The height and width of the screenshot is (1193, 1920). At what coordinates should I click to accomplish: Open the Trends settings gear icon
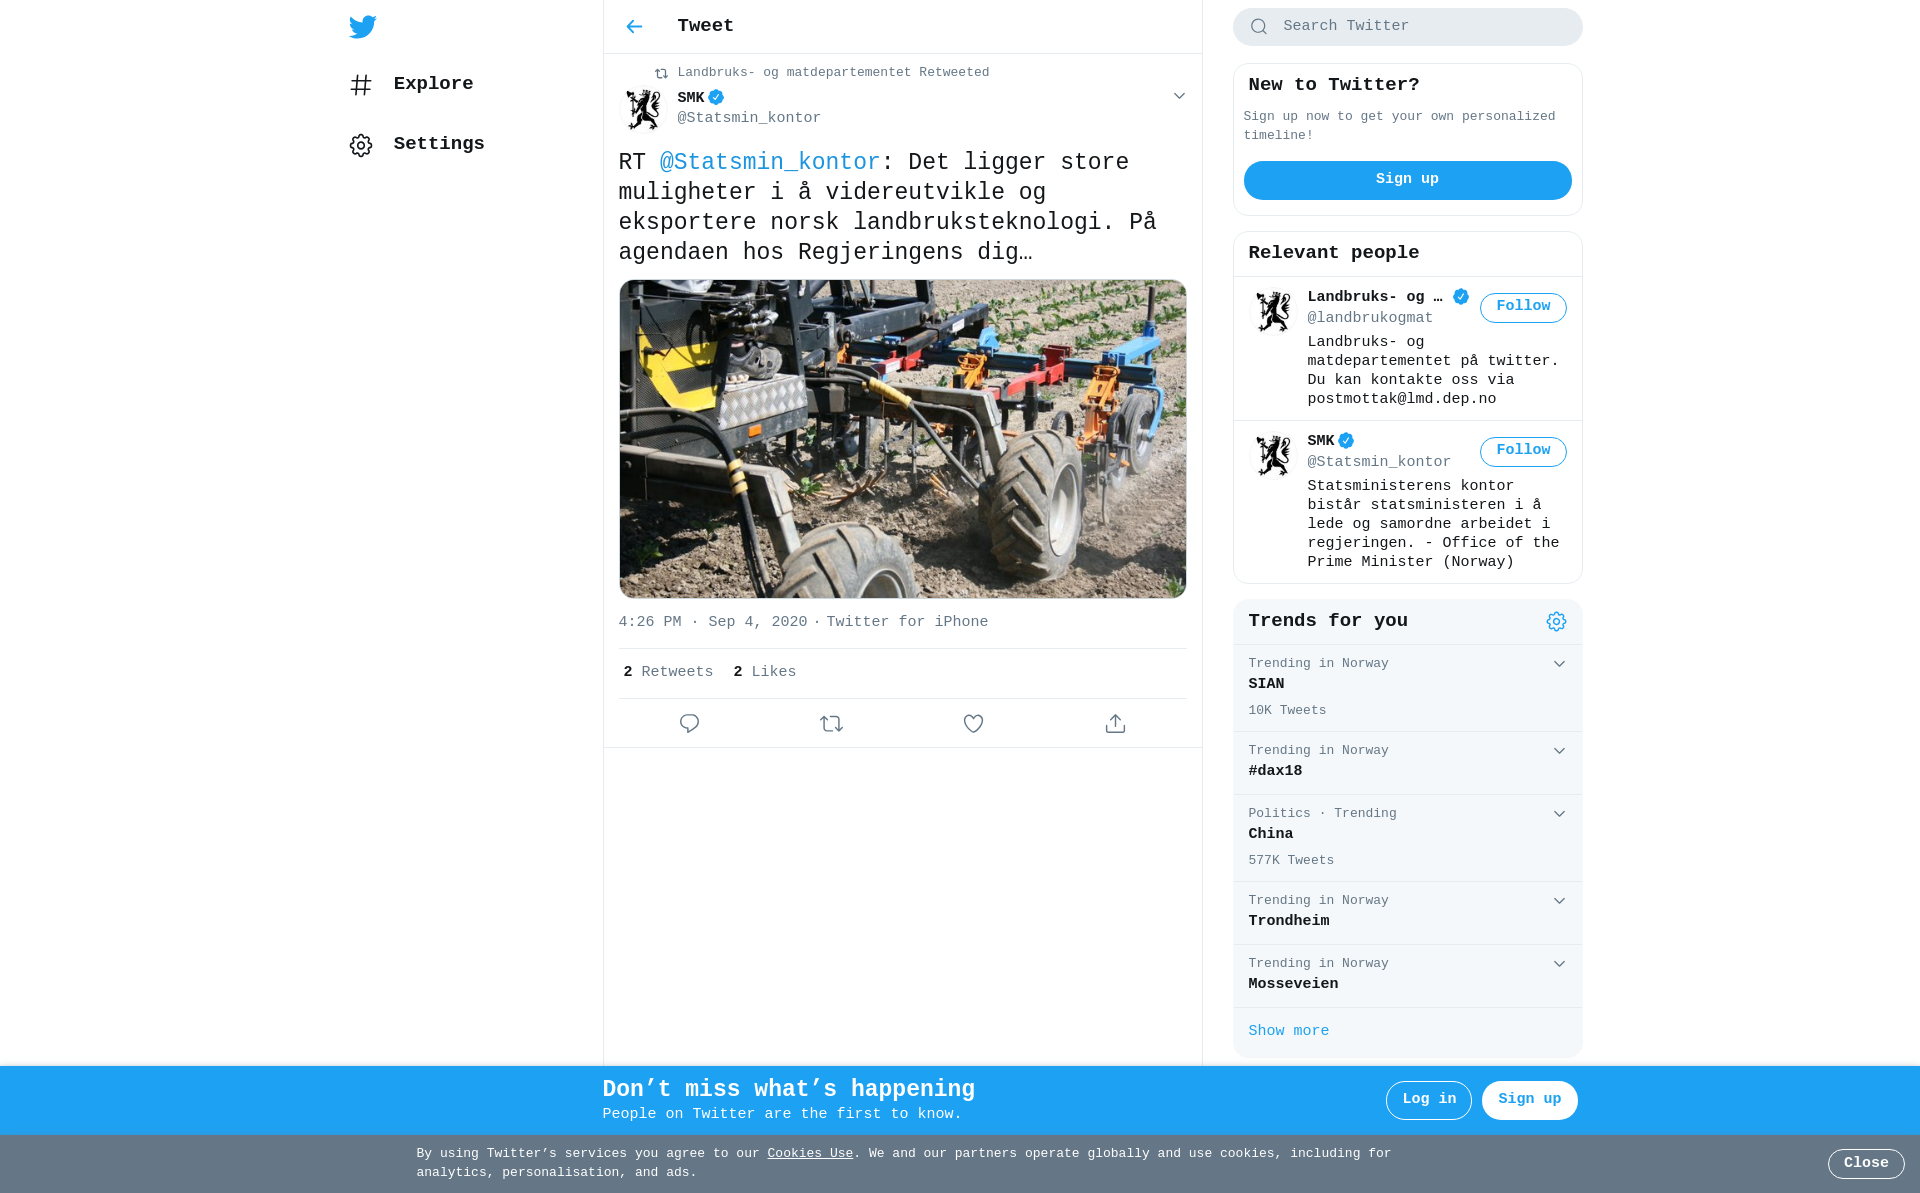pyautogui.click(x=1556, y=622)
